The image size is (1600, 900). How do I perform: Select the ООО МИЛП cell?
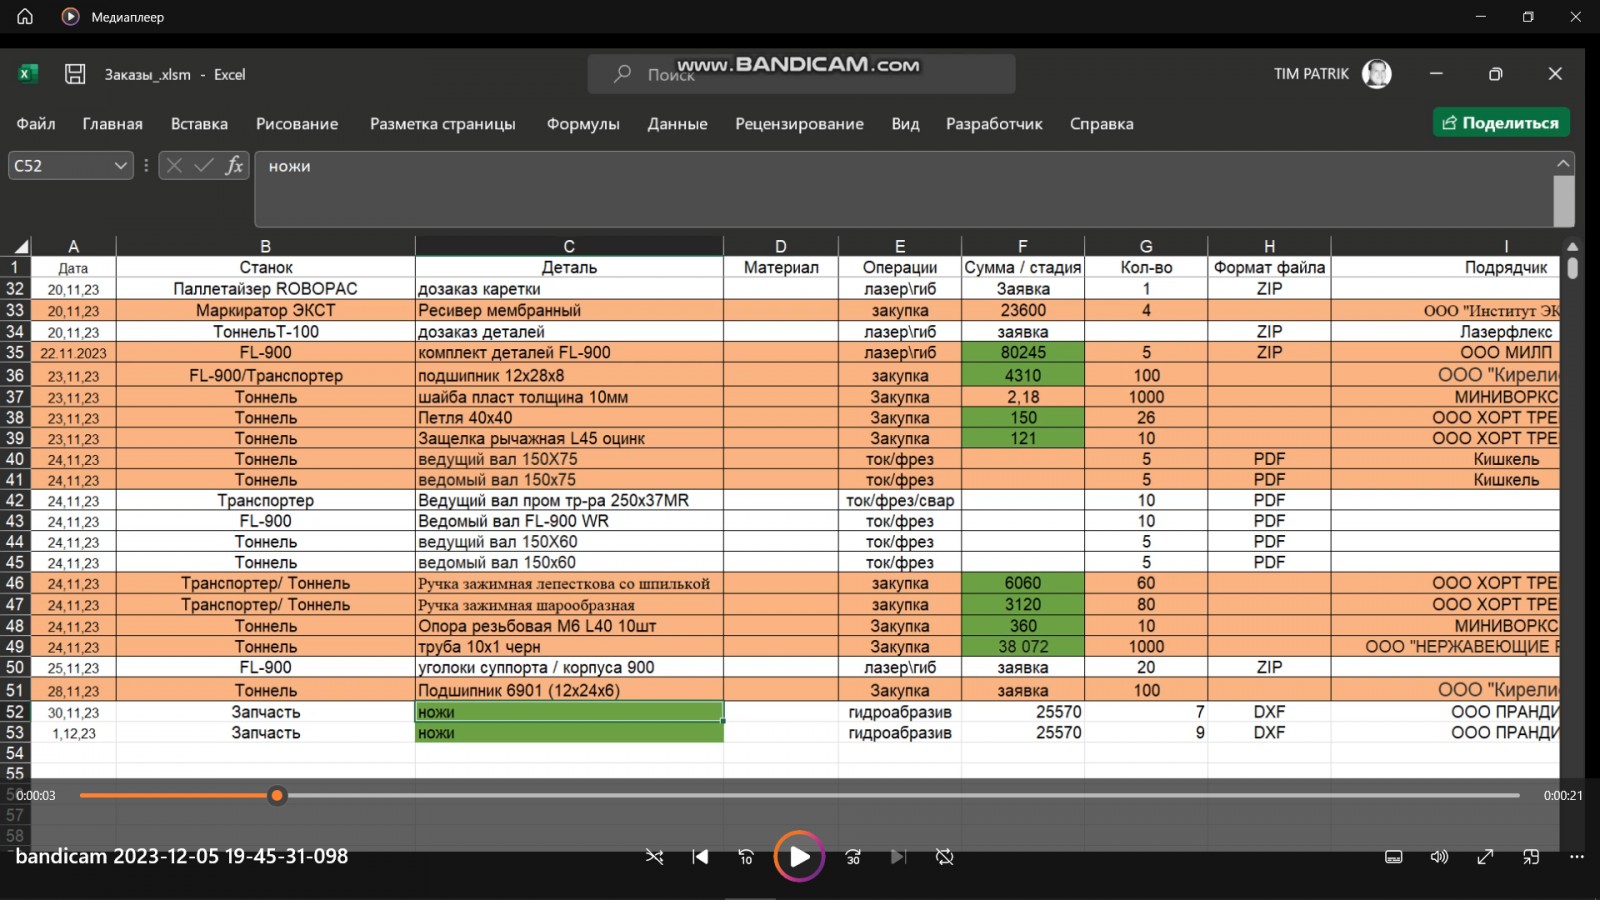(x=1445, y=353)
